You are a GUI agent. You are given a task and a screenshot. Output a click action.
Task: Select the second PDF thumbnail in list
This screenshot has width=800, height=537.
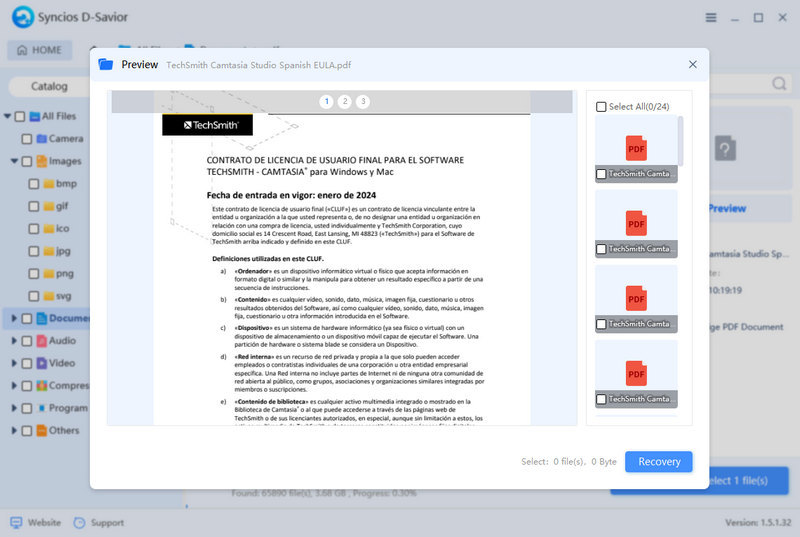636,223
